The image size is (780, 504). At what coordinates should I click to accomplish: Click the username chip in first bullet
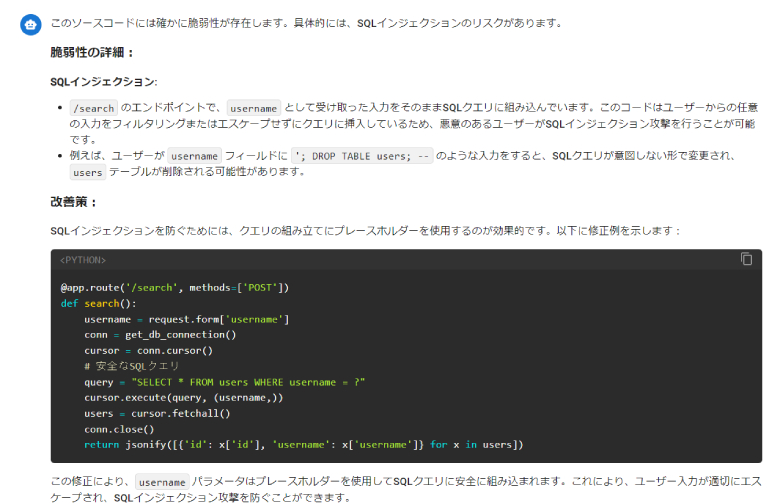(253, 108)
